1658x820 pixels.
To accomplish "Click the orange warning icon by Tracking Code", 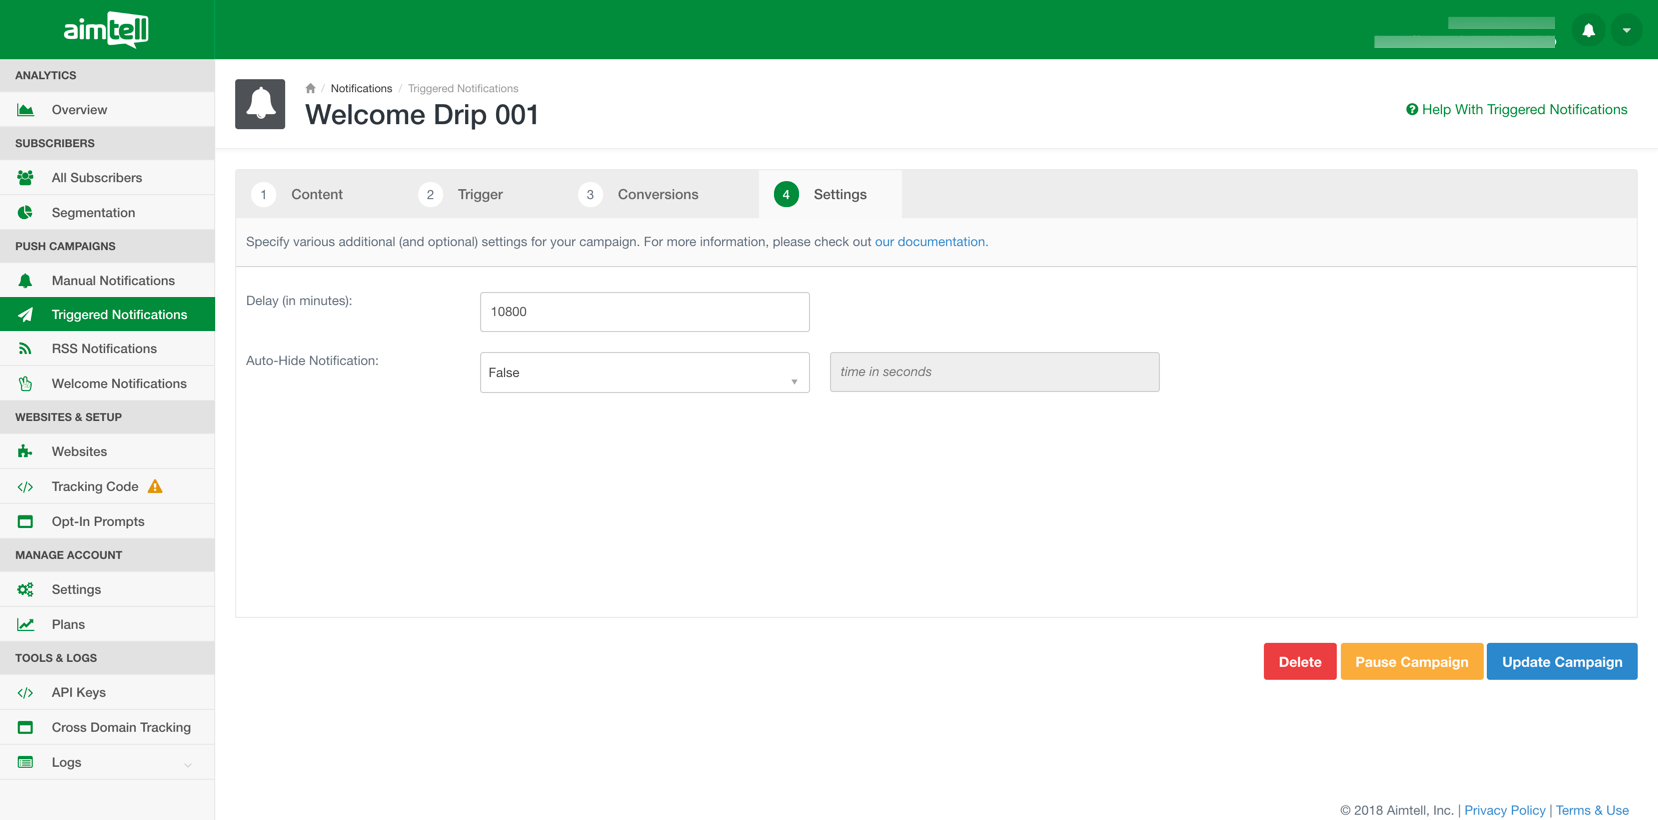I will click(155, 486).
